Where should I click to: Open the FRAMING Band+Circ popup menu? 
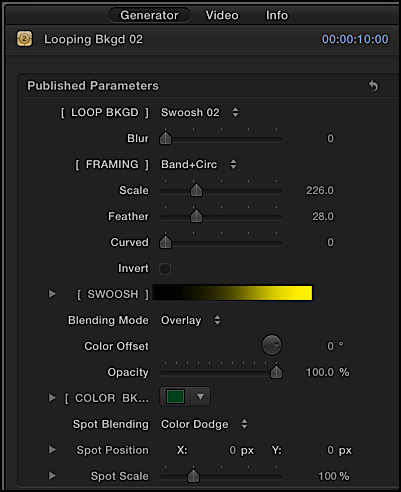[x=199, y=164]
